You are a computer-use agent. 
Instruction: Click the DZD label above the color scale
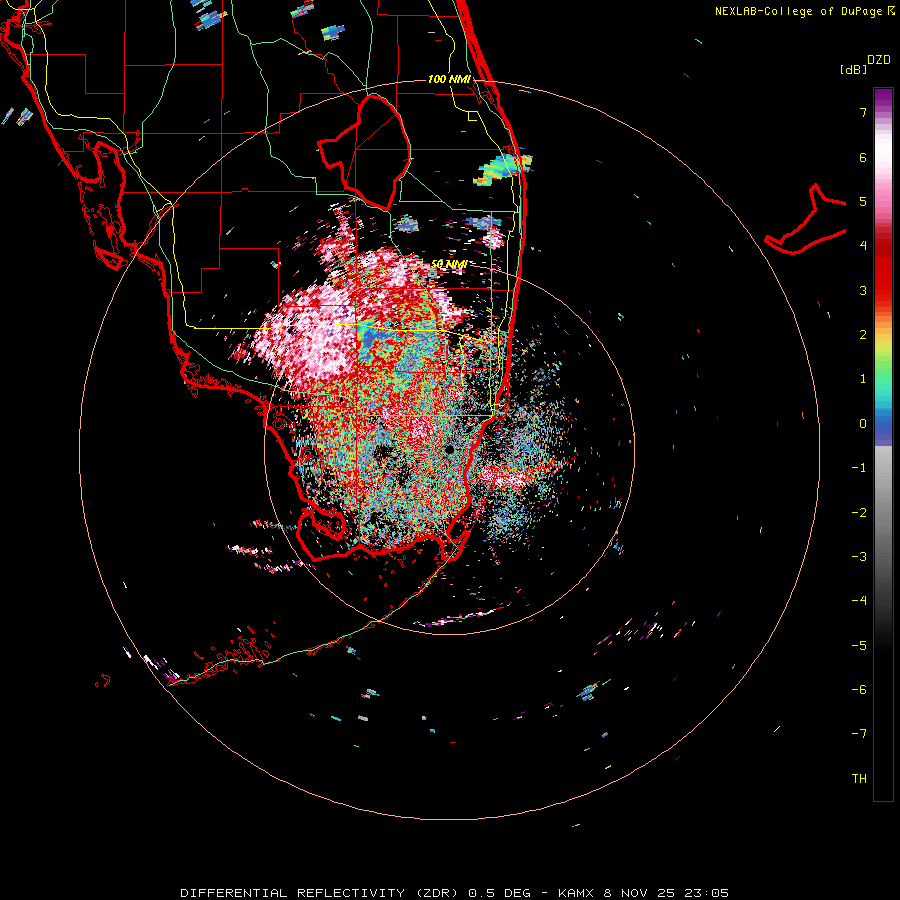click(879, 60)
